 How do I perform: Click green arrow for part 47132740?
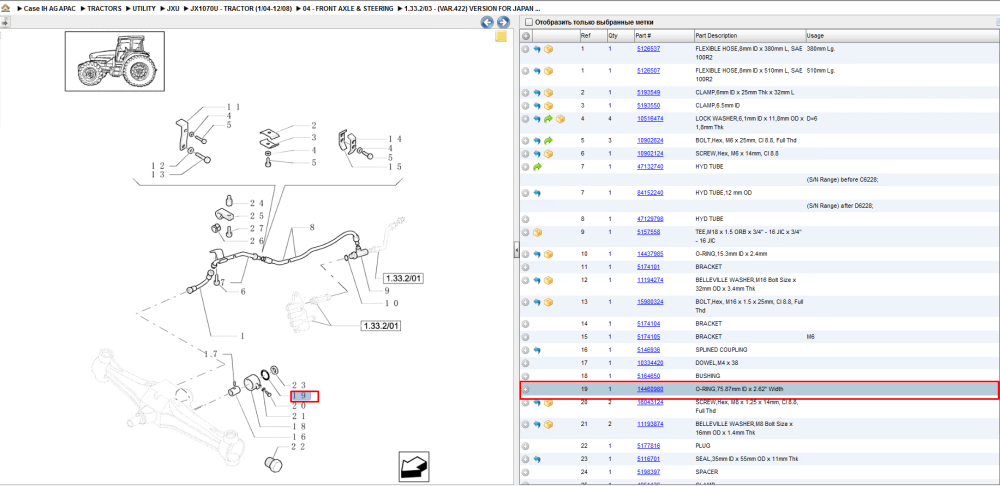[537, 166]
